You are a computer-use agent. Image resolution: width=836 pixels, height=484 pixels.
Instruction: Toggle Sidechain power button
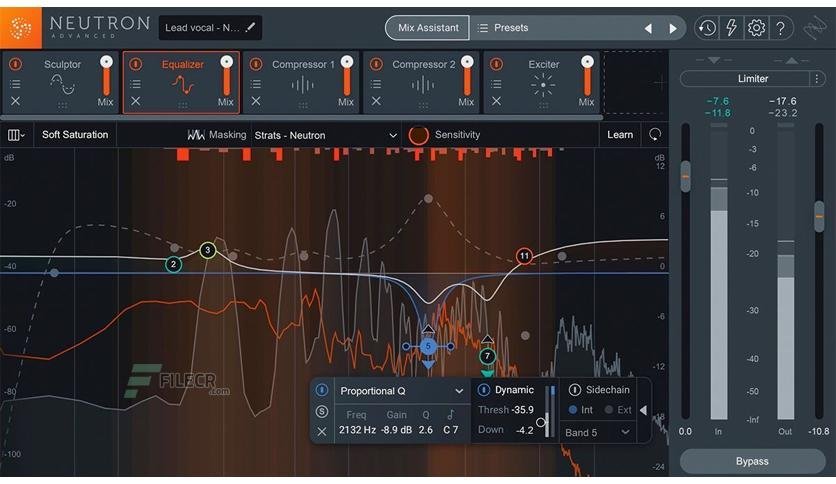[x=574, y=390]
